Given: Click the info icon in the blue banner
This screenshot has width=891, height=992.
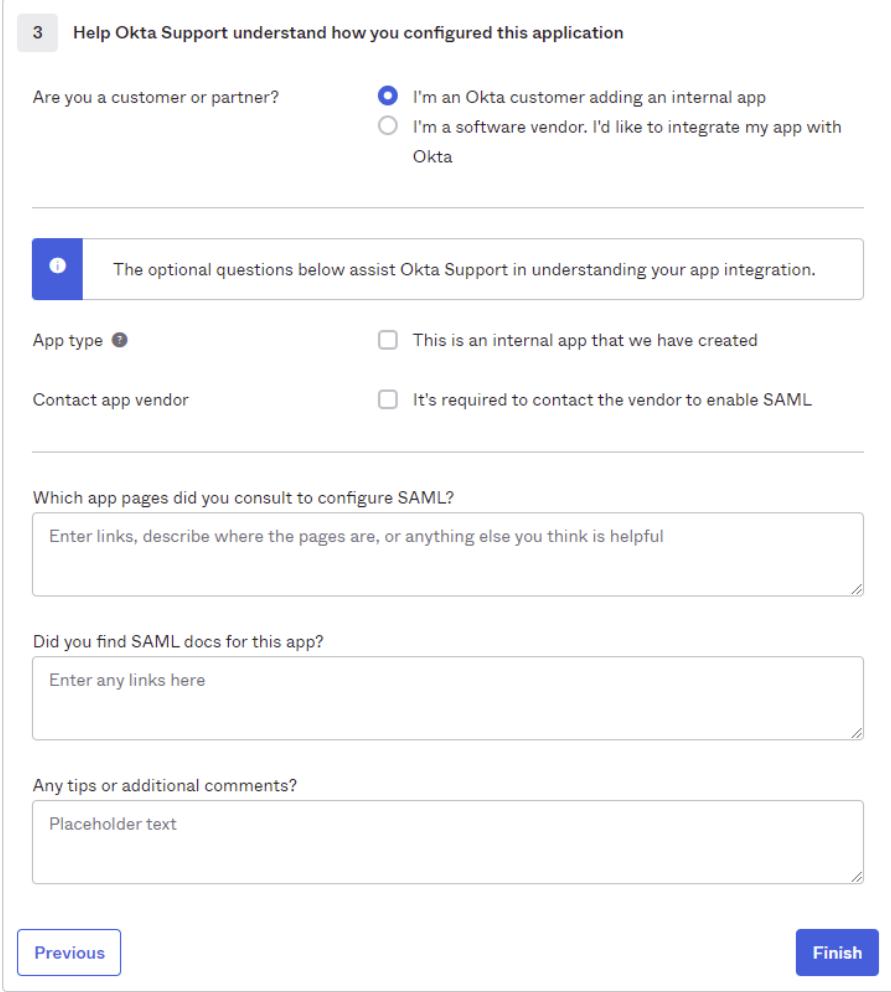Looking at the screenshot, I should pyautogui.click(x=57, y=263).
